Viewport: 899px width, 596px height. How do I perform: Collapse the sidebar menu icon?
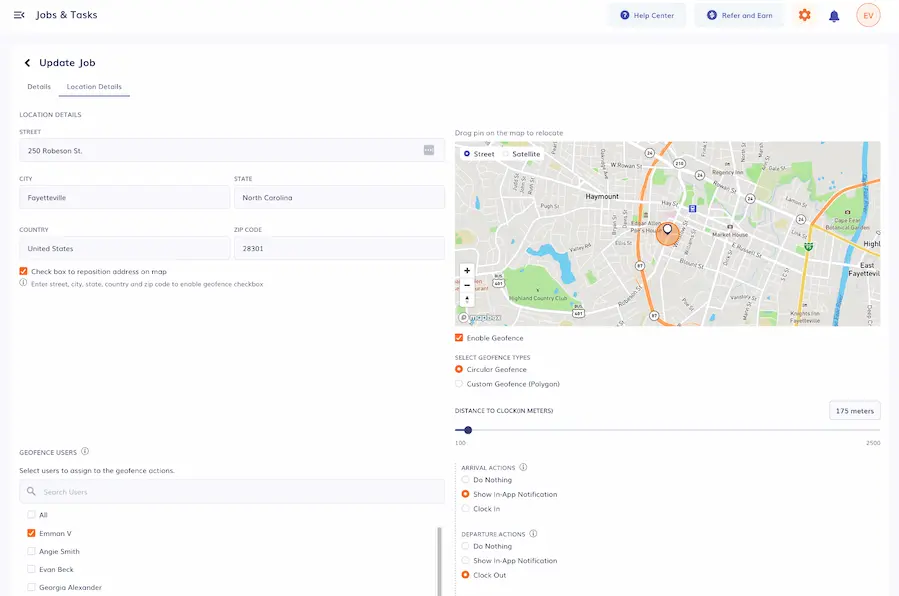tap(19, 15)
